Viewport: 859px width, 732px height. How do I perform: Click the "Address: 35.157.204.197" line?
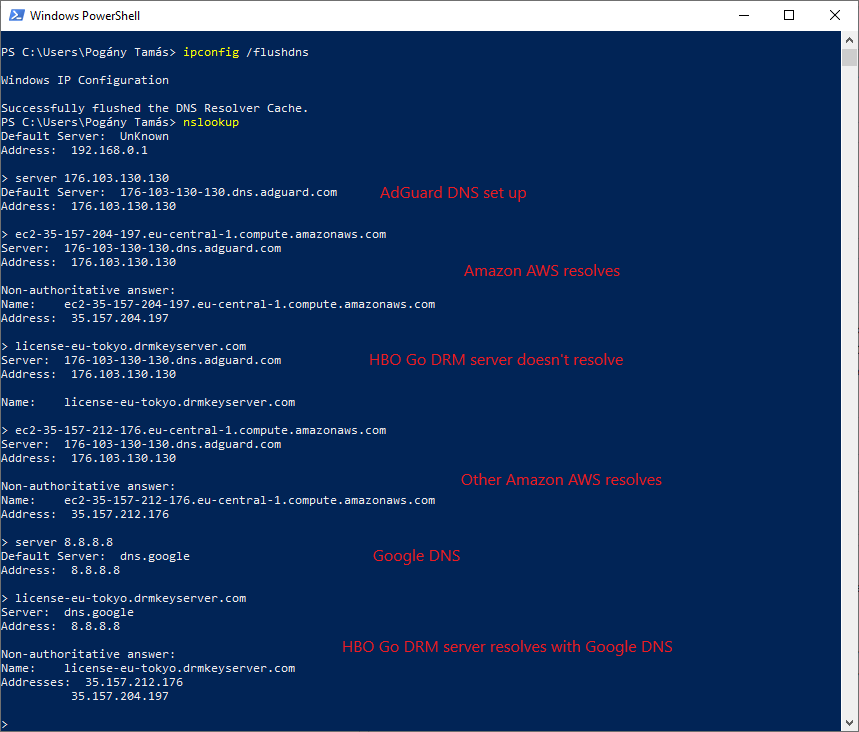pos(85,318)
